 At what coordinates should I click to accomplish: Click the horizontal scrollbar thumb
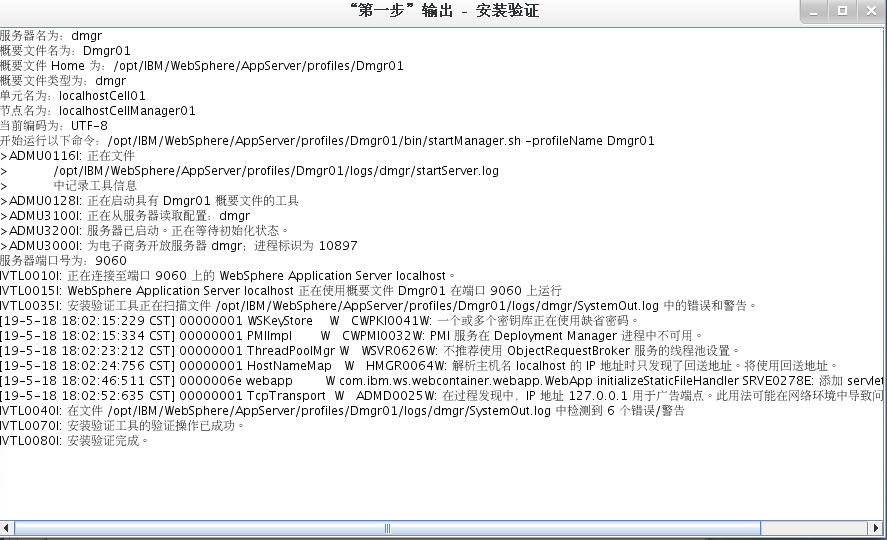click(387, 528)
